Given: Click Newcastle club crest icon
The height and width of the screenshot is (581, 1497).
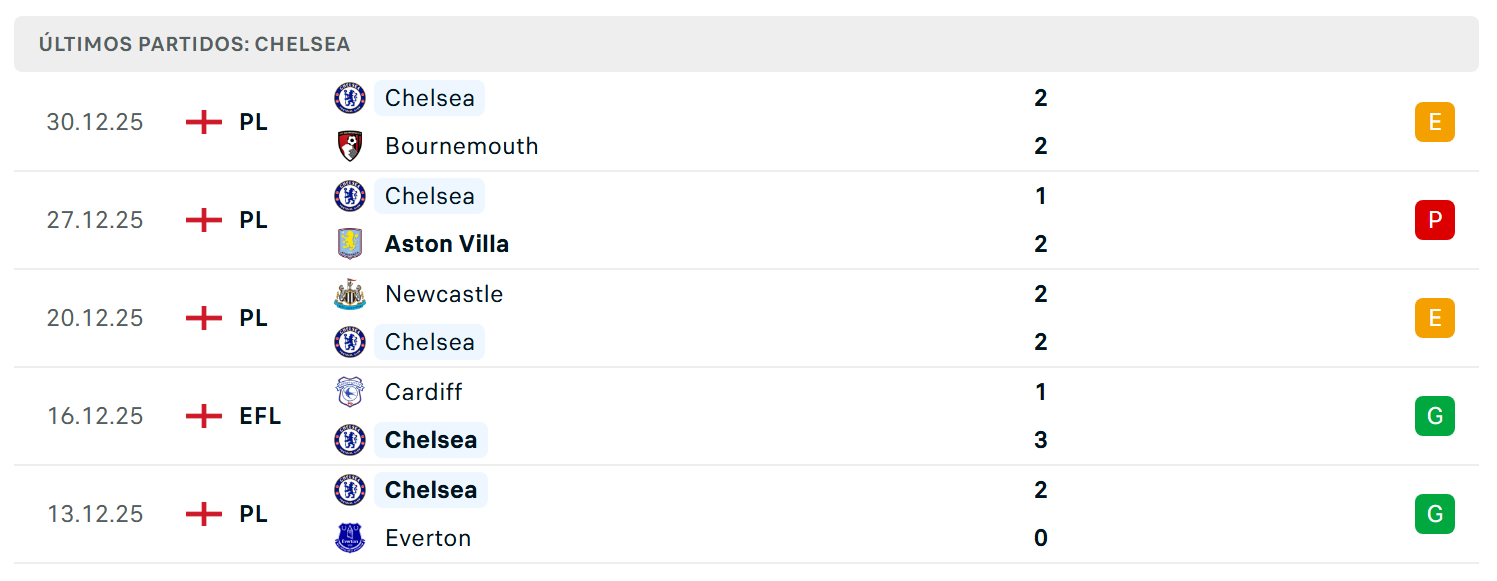Looking at the screenshot, I should pyautogui.click(x=350, y=294).
